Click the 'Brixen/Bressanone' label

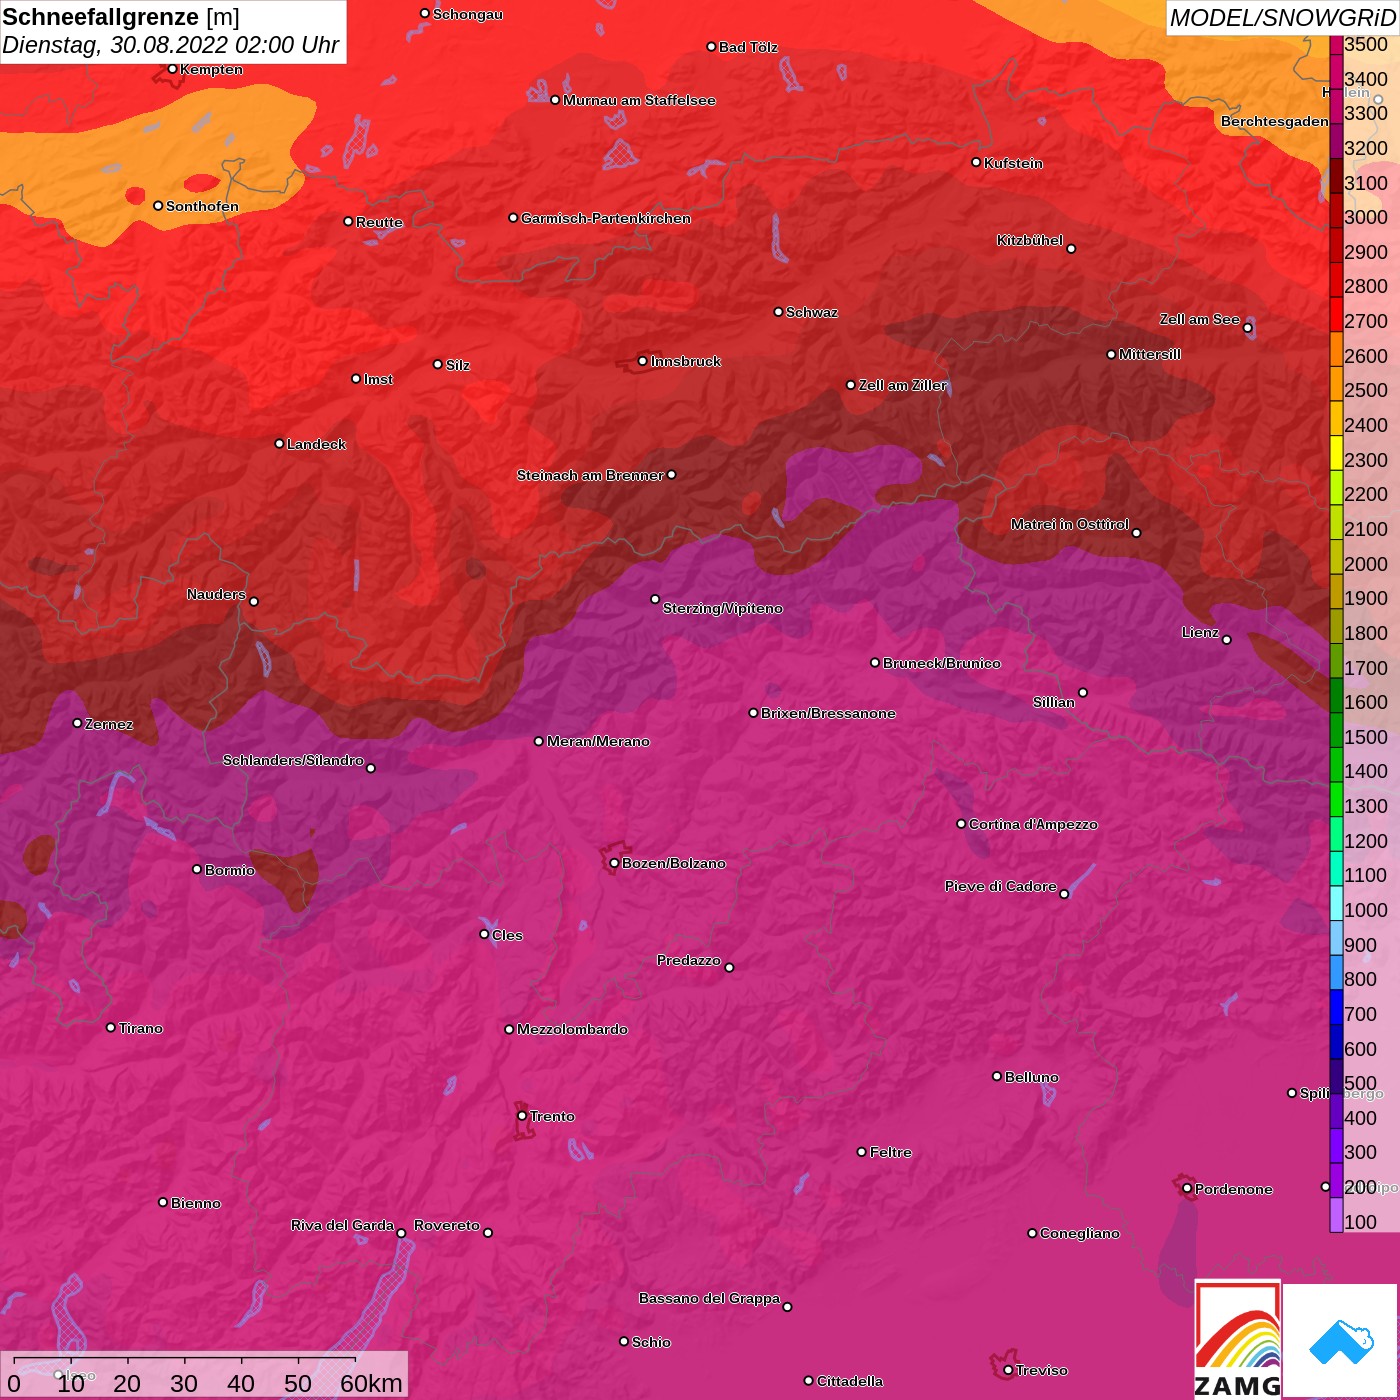pyautogui.click(x=828, y=713)
